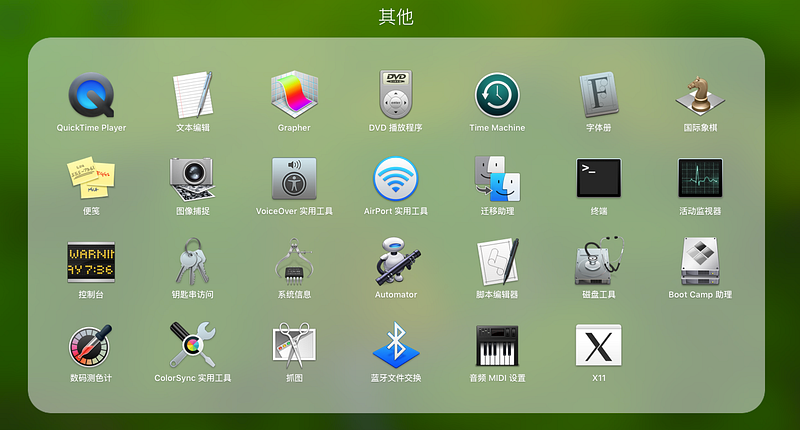This screenshot has width=800, height=430.
Task: Open VoiceOver 实用工具
Action: click(x=294, y=179)
